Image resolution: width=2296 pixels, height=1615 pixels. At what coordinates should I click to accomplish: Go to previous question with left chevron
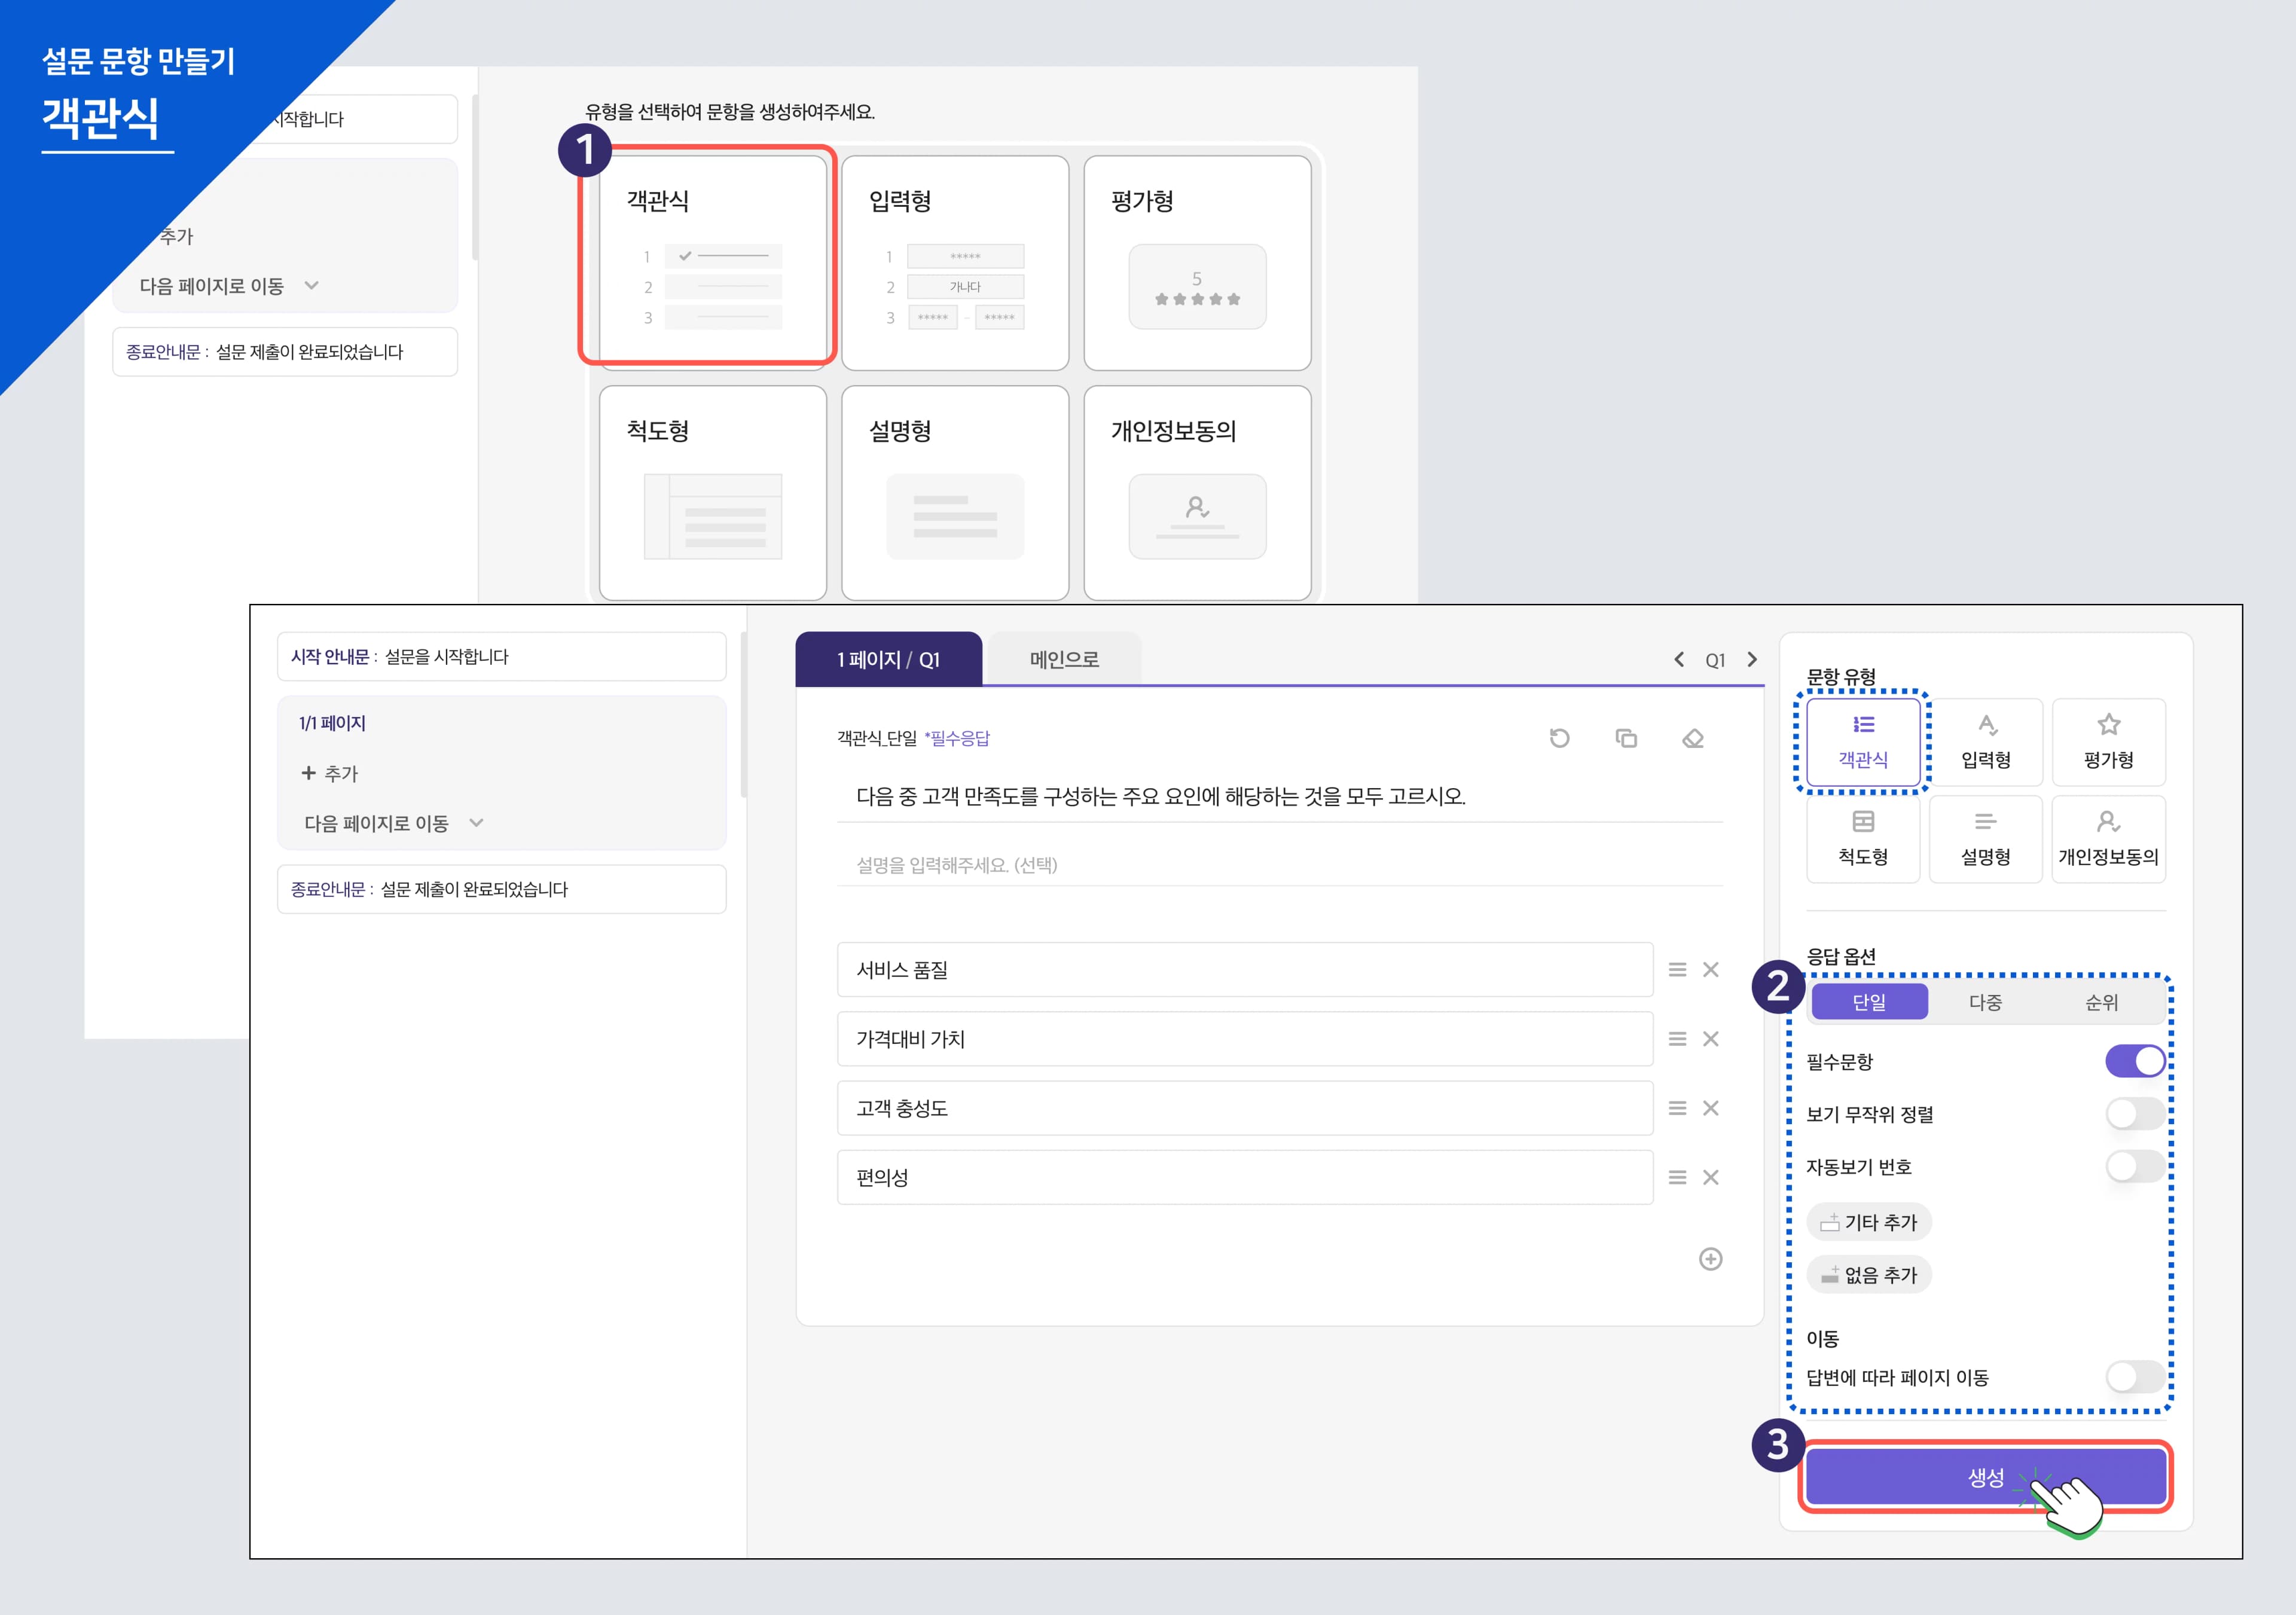click(1679, 659)
